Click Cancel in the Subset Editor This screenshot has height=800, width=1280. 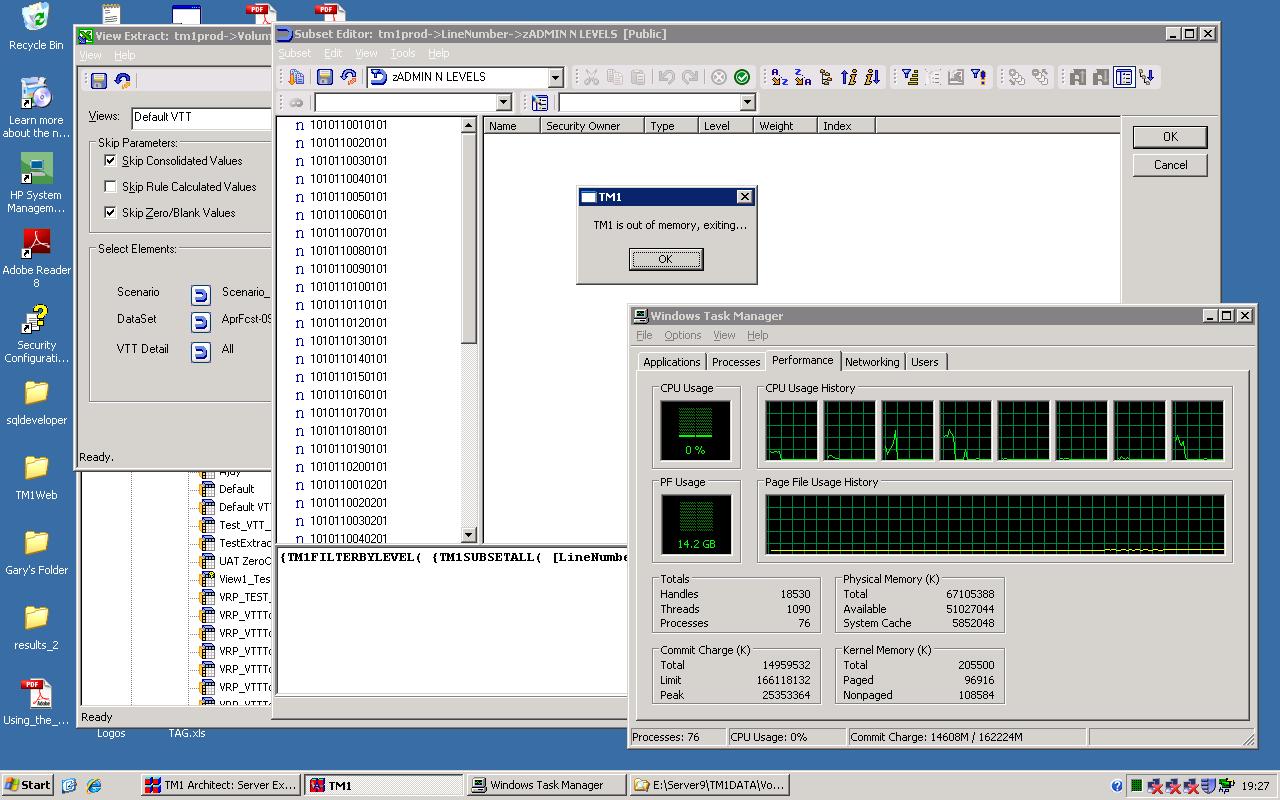1170,165
